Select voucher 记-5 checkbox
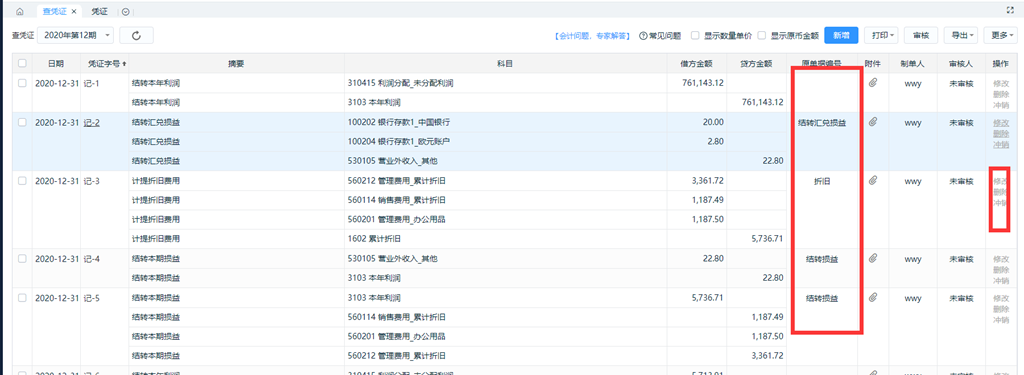Viewport: 1024px width, 375px height. coord(22,298)
